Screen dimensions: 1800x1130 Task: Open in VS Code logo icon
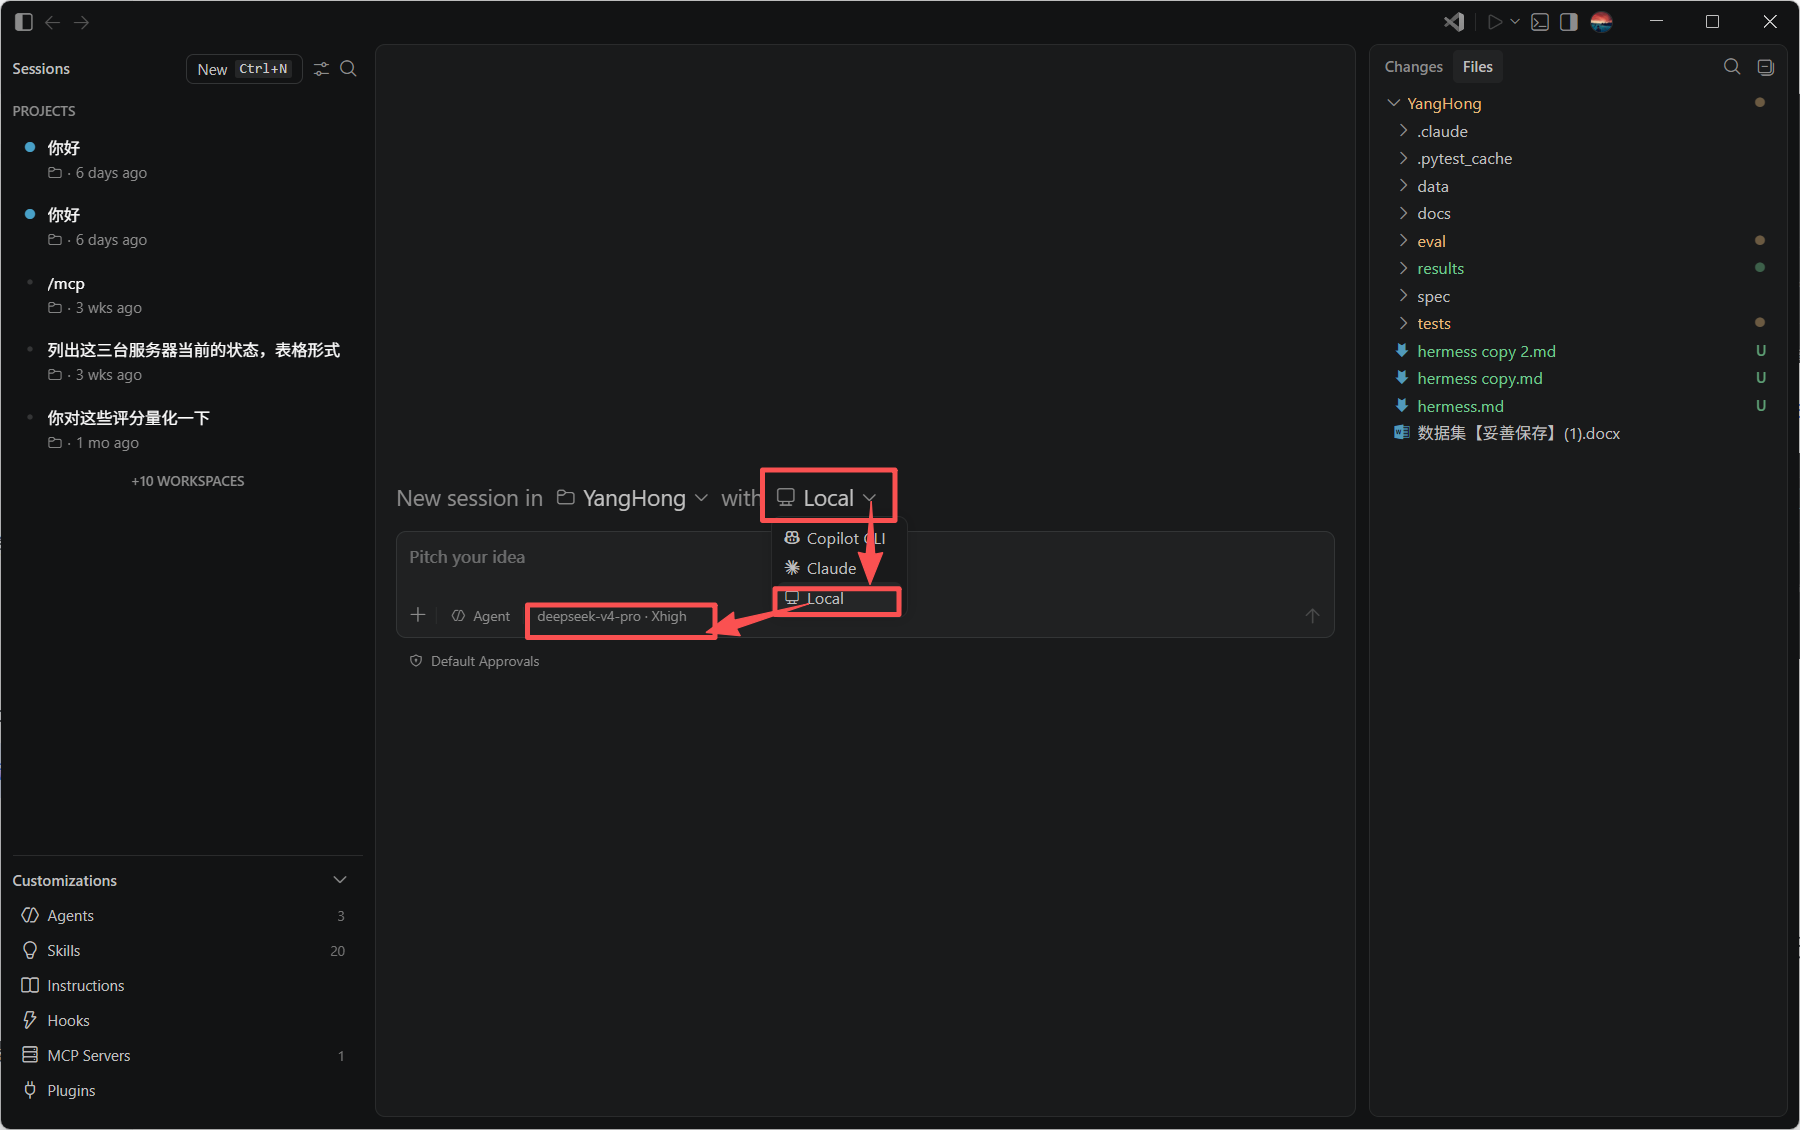[1454, 22]
